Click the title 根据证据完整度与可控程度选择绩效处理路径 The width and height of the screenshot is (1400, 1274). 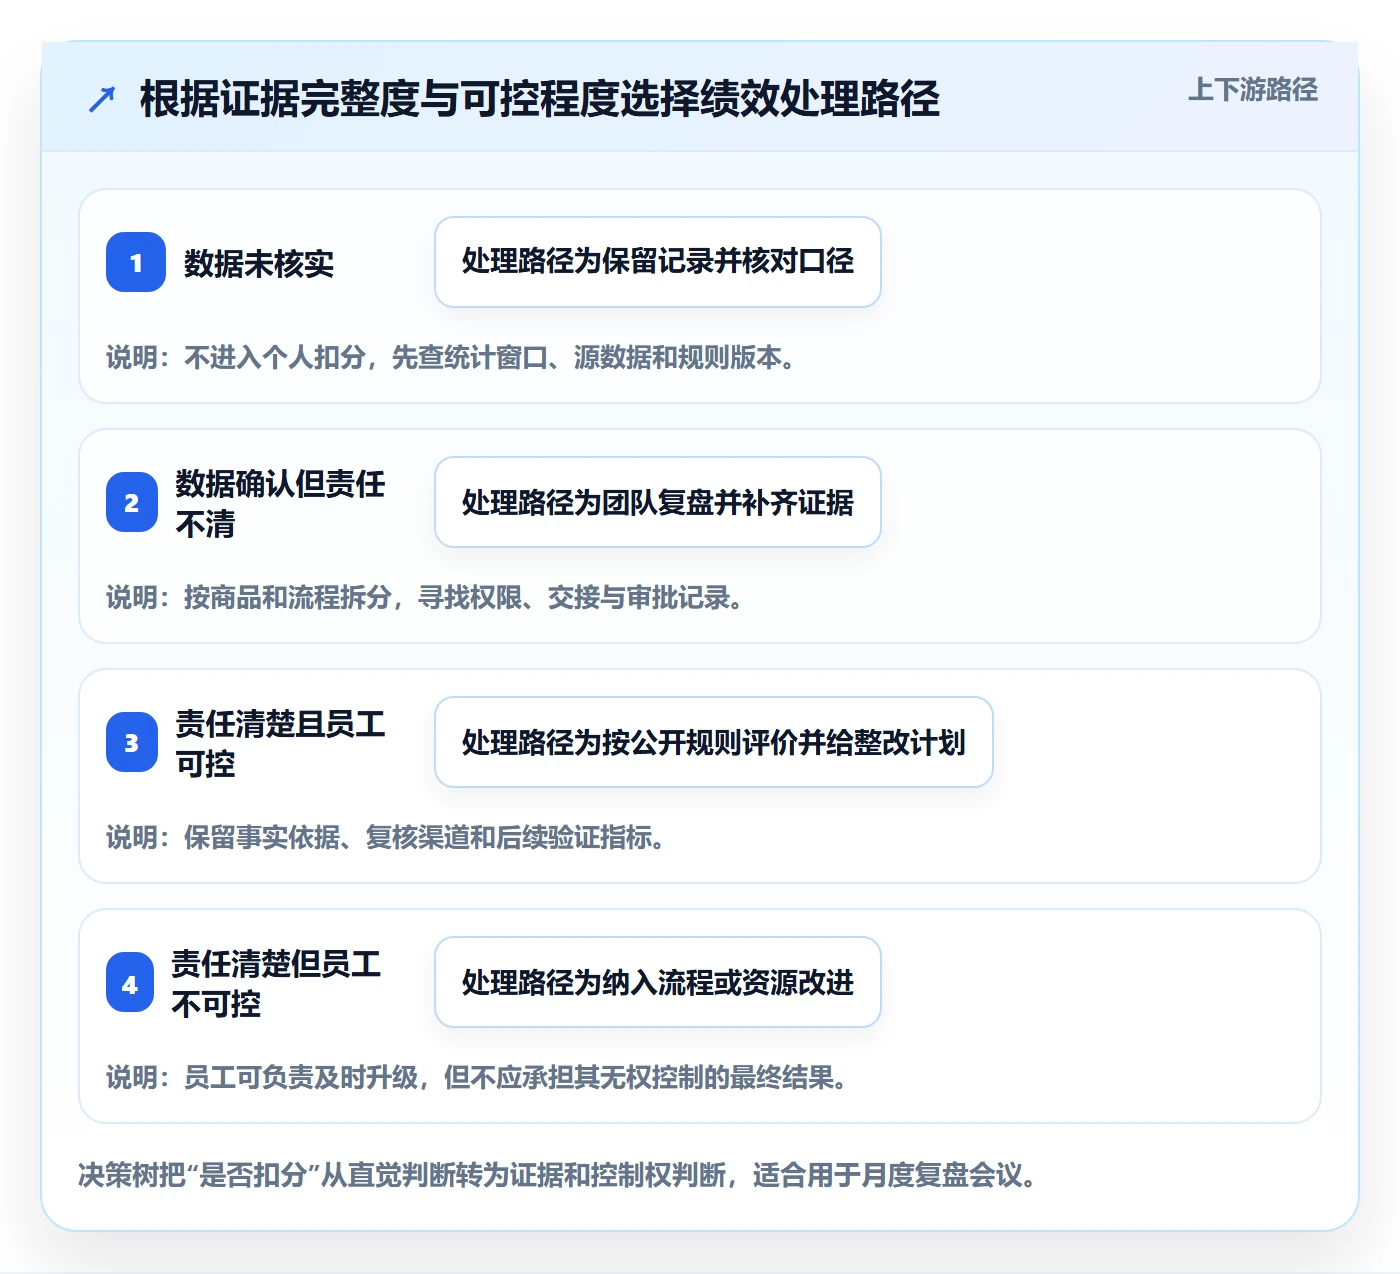point(540,99)
